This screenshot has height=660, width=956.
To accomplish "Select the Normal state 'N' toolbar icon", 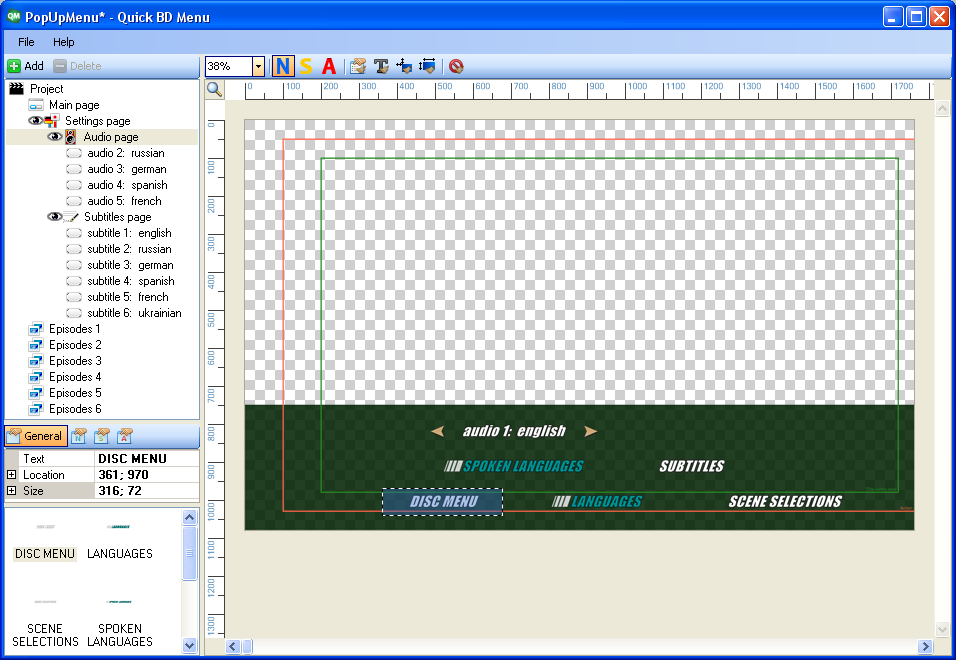I will [x=283, y=67].
